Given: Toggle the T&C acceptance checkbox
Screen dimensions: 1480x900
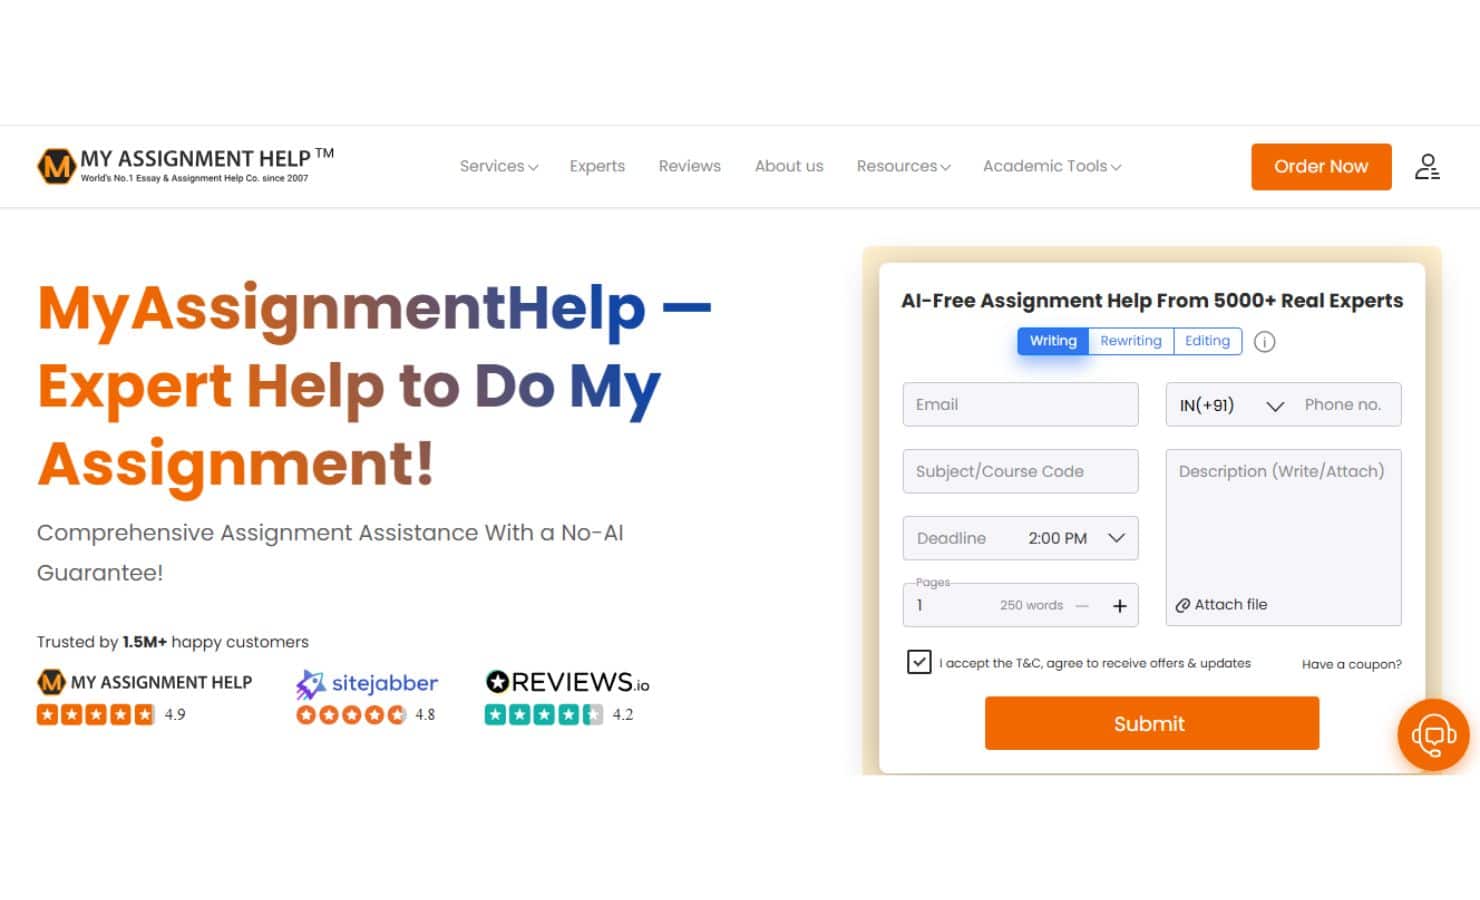Looking at the screenshot, I should pos(919,662).
